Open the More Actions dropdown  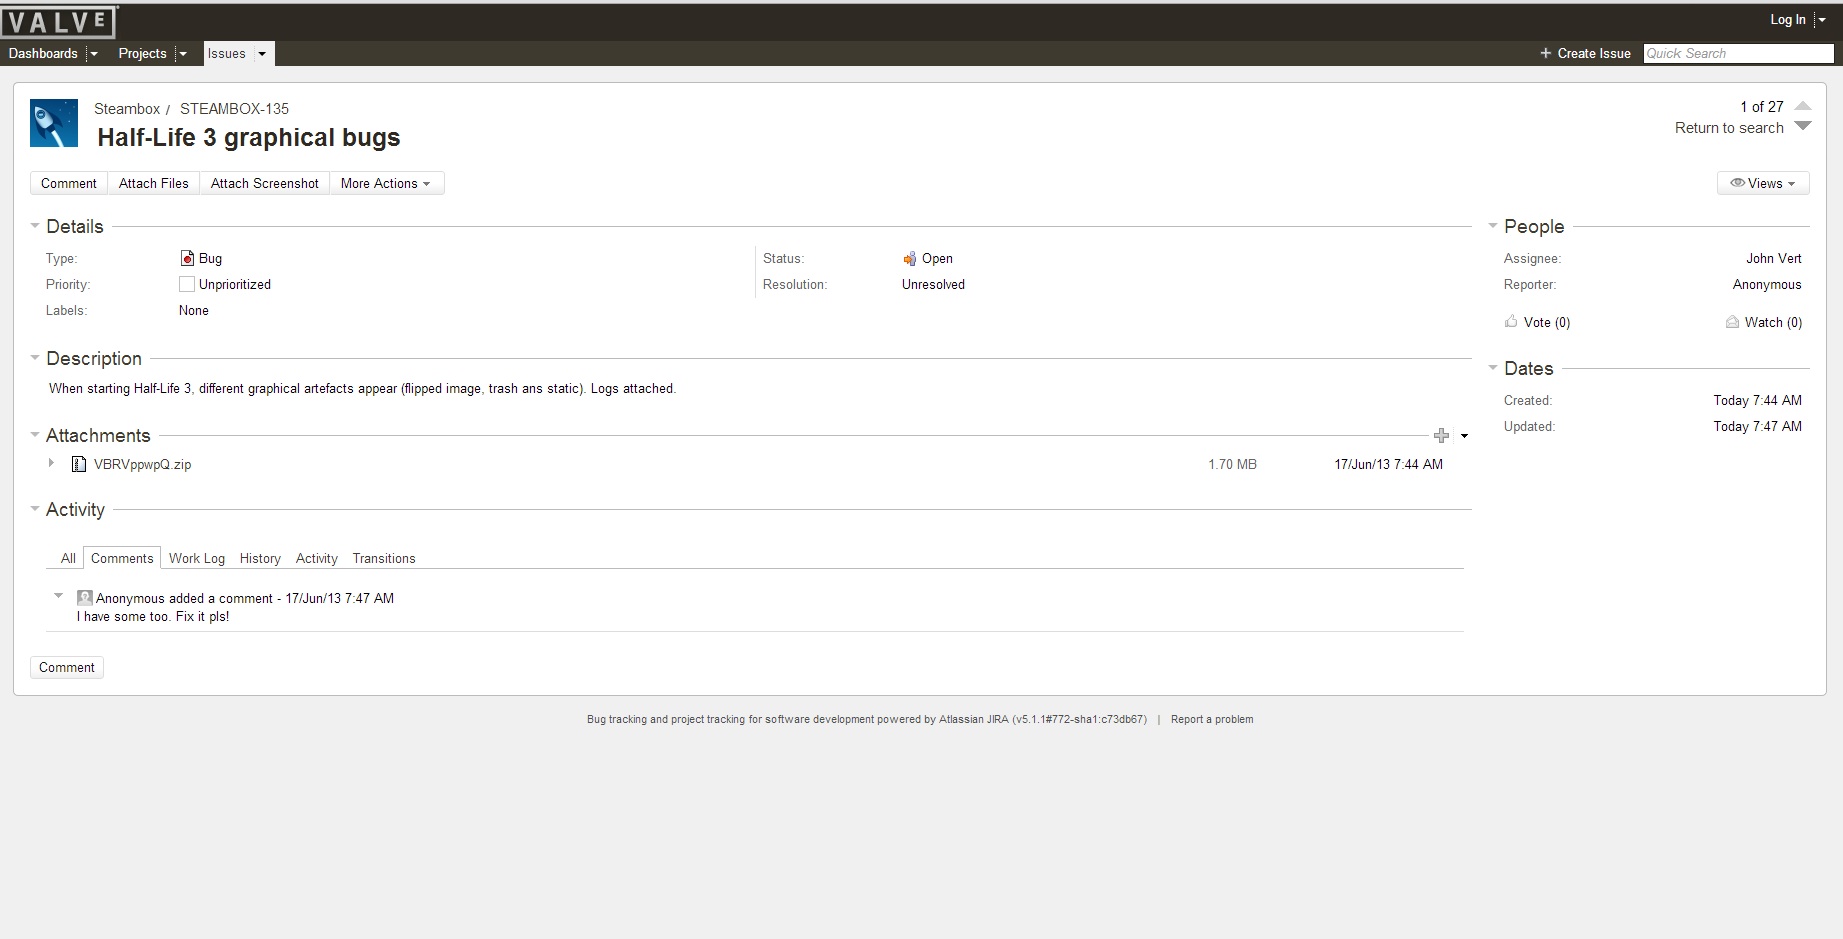[385, 183]
